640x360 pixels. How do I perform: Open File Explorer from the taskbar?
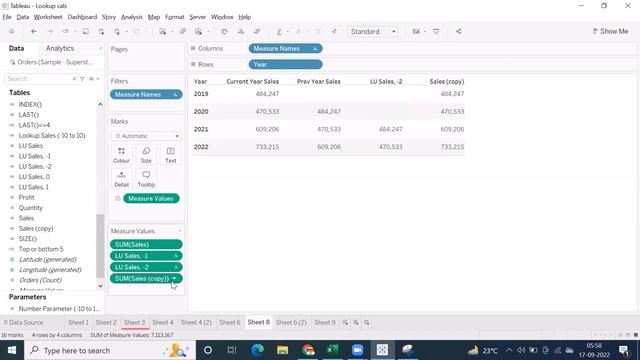click(282, 350)
